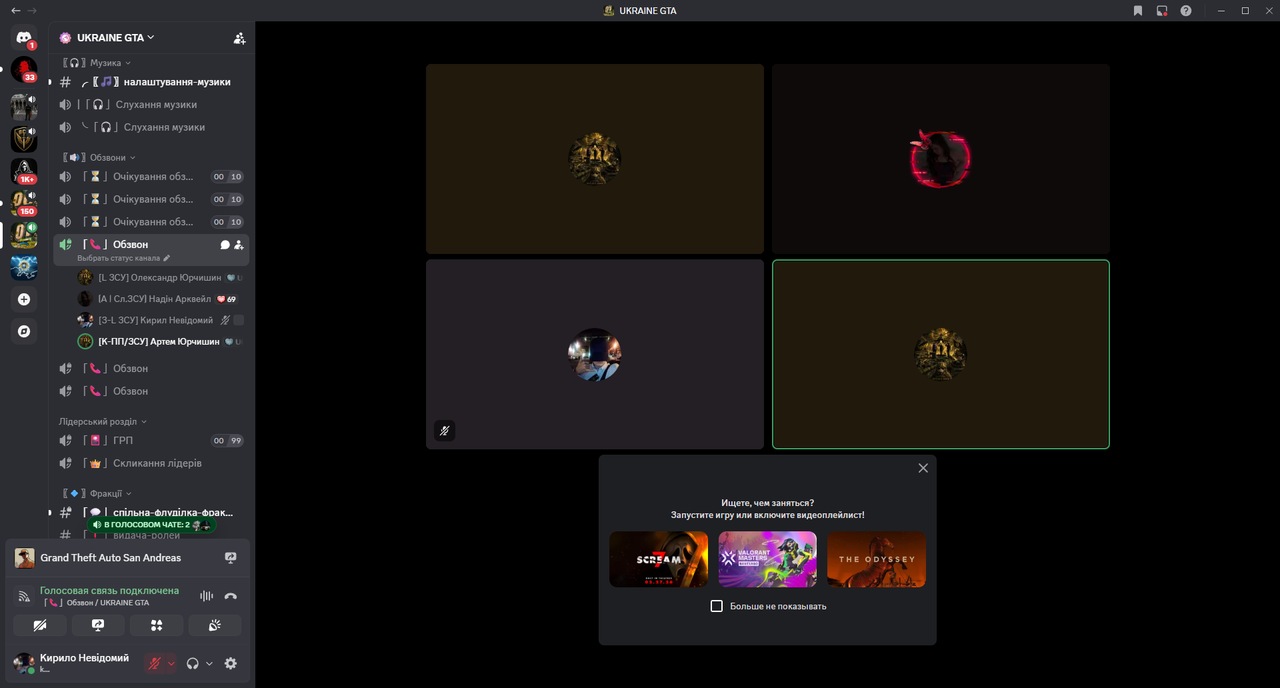Screen dimensions: 1280x688
Task: Open the Activities shapes button
Action: (x=156, y=625)
